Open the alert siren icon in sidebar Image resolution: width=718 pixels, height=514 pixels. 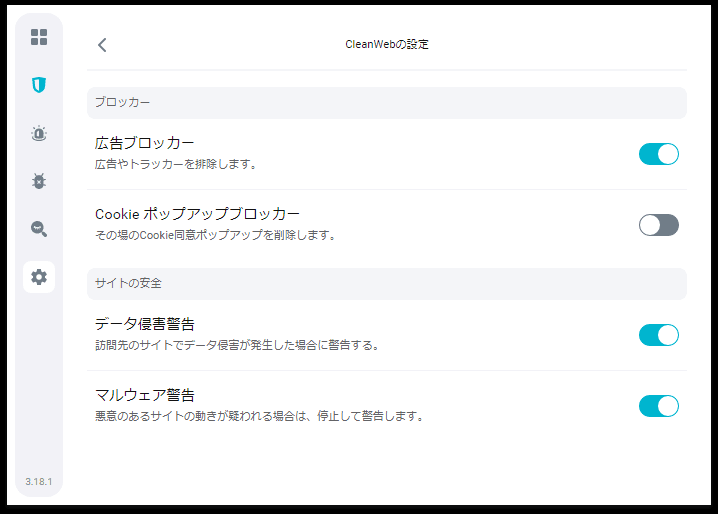39,133
